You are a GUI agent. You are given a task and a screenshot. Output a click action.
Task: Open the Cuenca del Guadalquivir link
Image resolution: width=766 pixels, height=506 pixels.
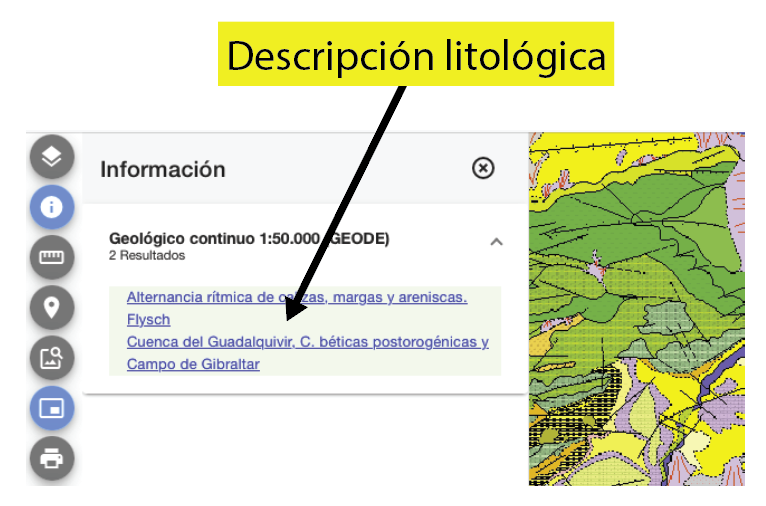(307, 342)
